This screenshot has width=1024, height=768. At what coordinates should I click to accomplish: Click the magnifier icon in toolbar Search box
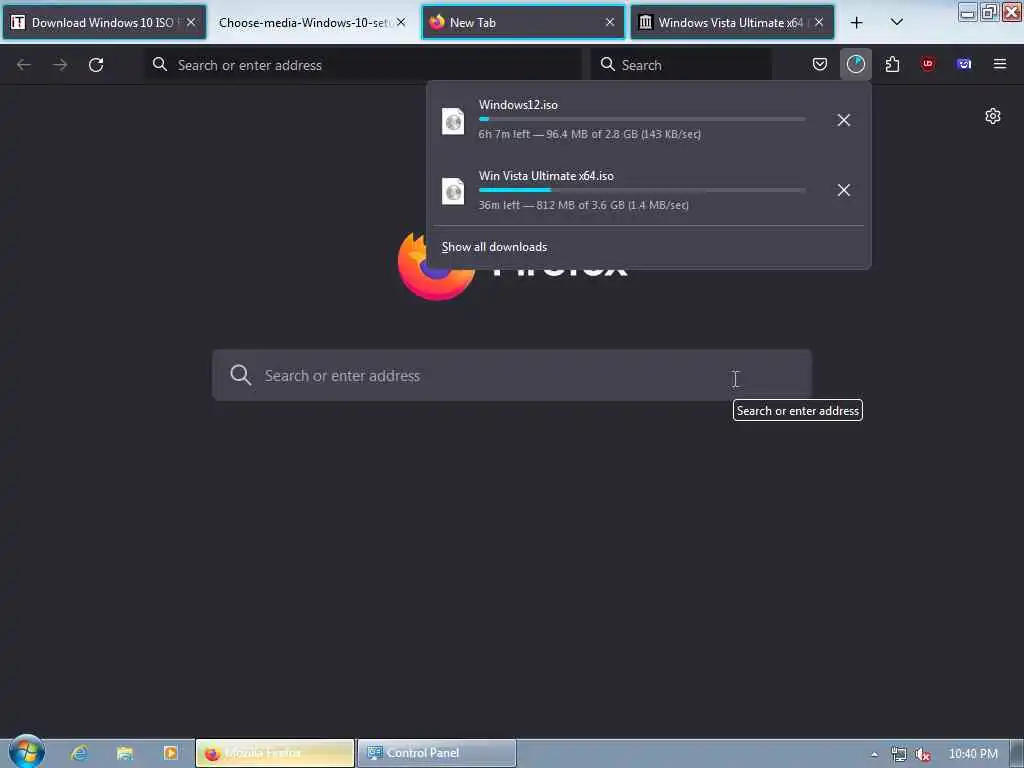click(x=607, y=64)
